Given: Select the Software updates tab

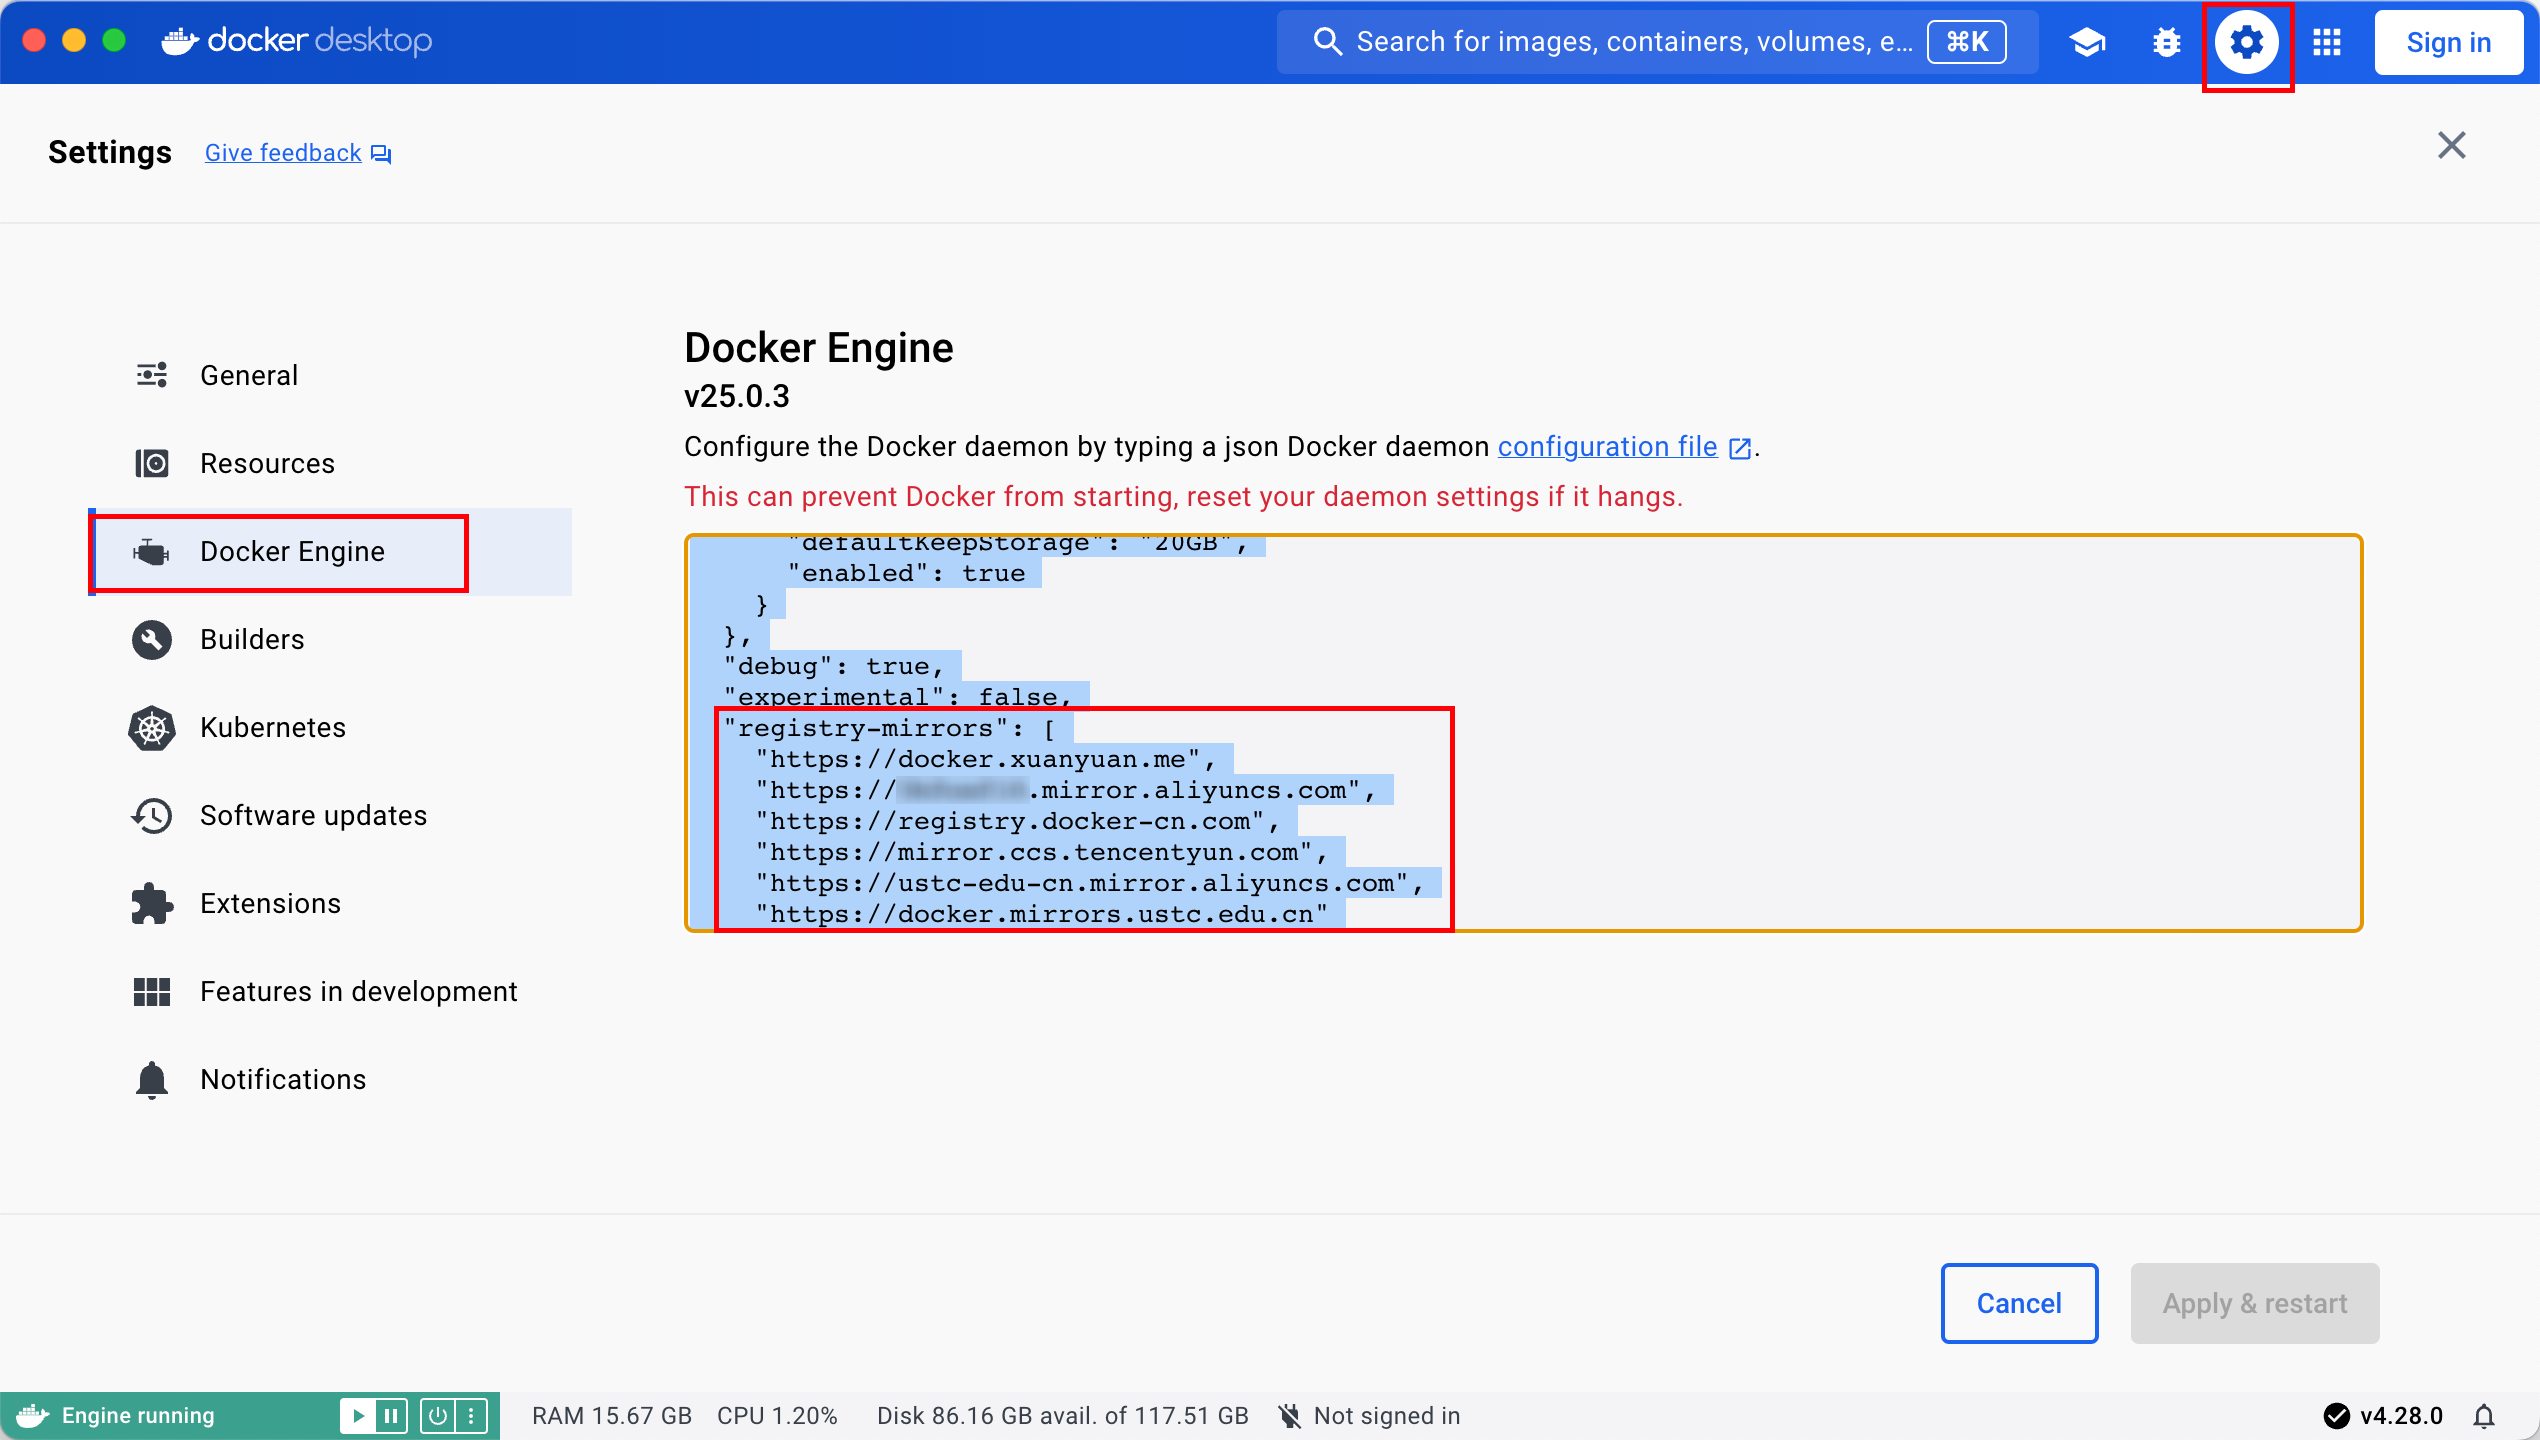Looking at the screenshot, I should tap(330, 815).
